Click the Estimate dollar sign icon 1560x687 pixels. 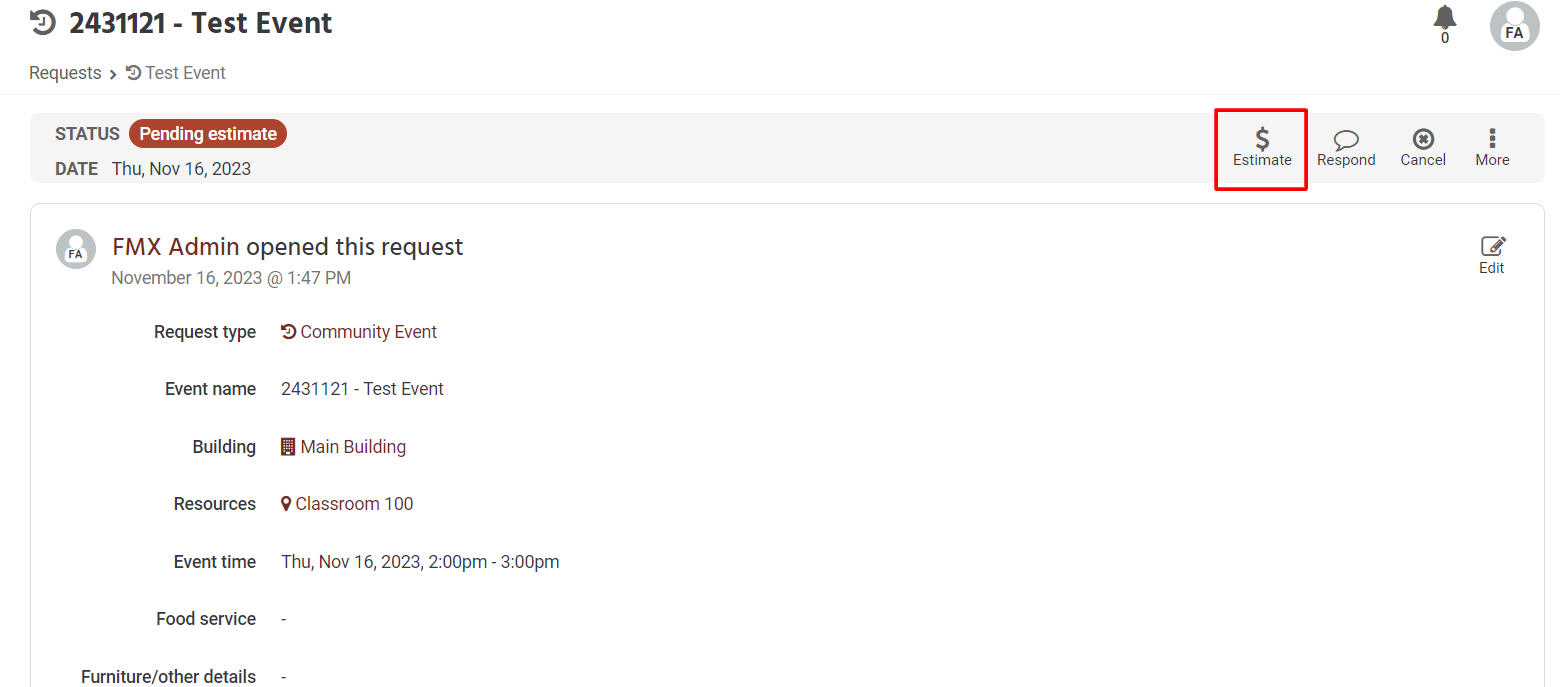1262,139
